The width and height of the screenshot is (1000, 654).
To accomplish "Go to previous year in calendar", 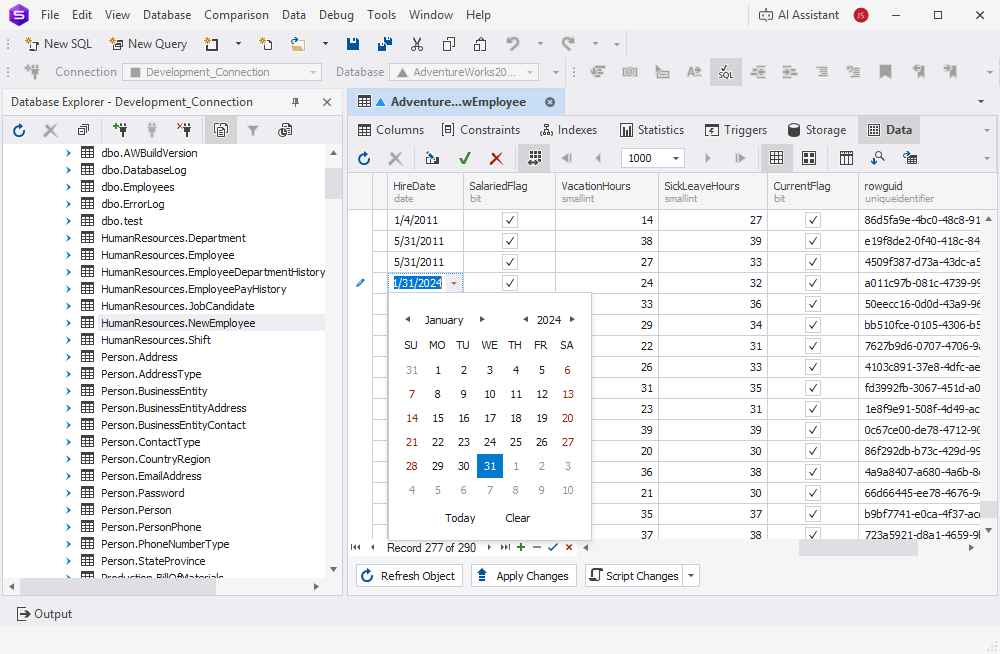I will [526, 320].
